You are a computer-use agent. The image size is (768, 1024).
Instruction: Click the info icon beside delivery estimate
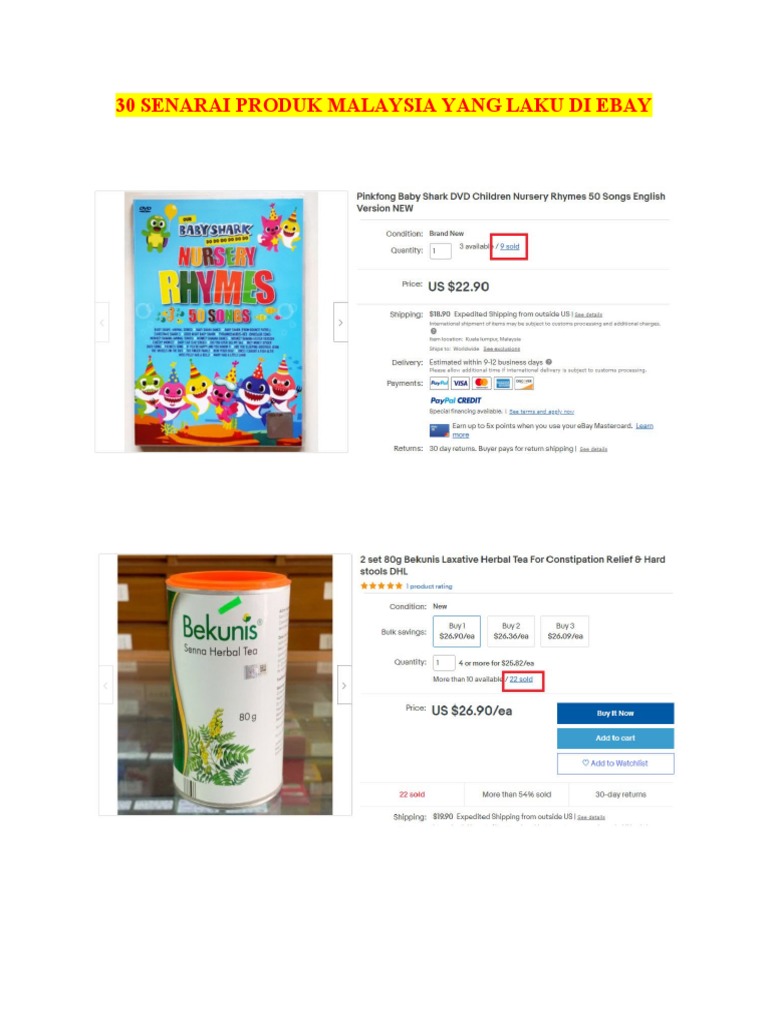[x=549, y=362]
